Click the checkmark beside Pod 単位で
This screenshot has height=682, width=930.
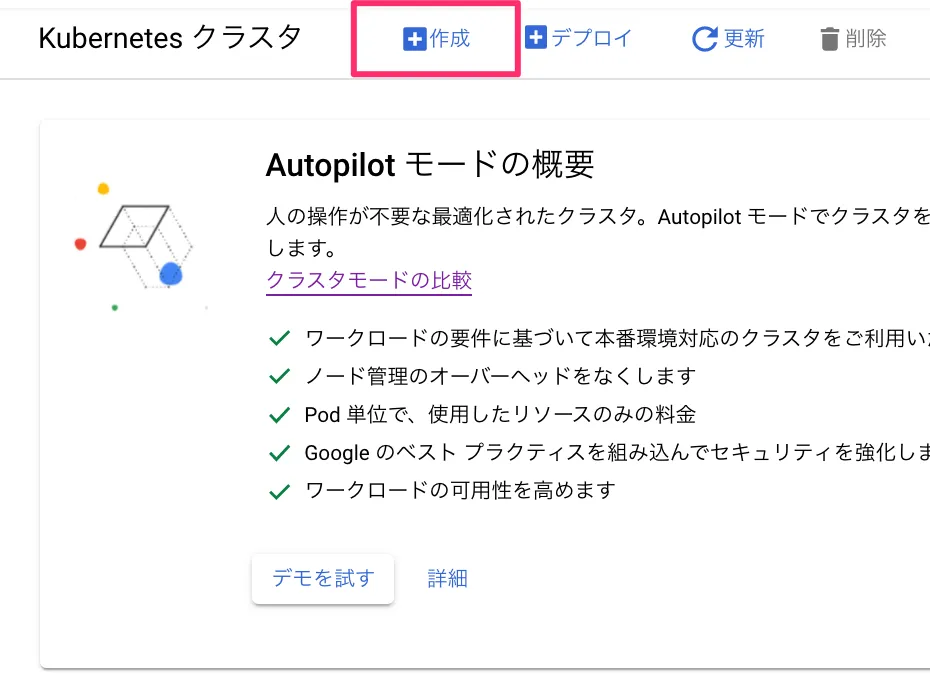pos(279,415)
